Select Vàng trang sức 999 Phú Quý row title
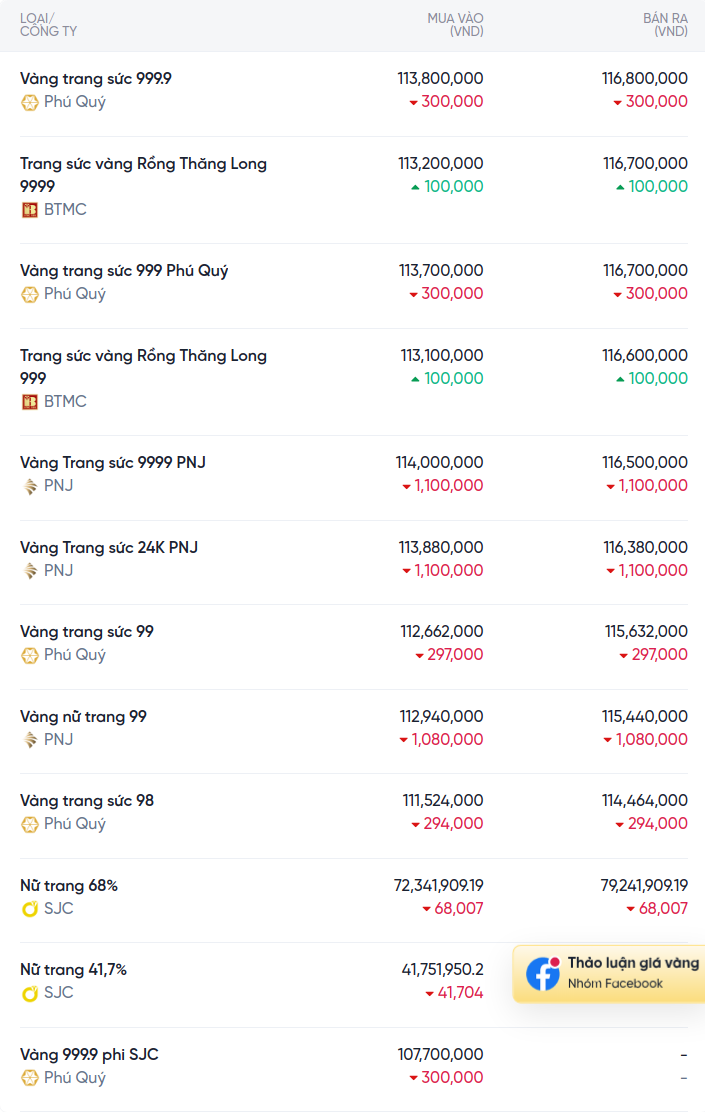Viewport: 705px width, 1112px height. (x=124, y=271)
